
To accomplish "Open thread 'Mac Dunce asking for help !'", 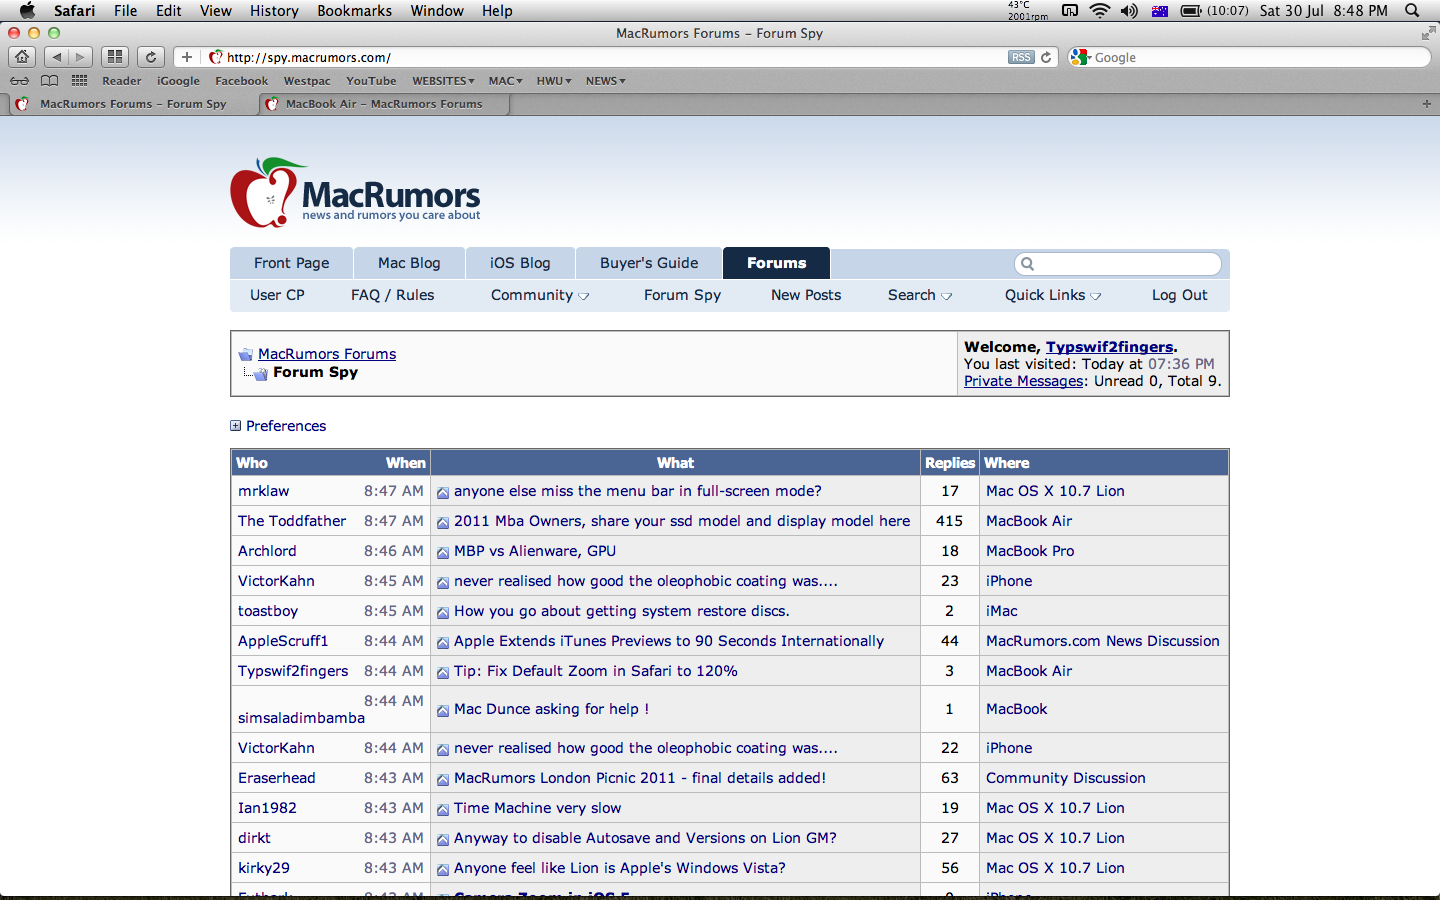I will coord(551,709).
